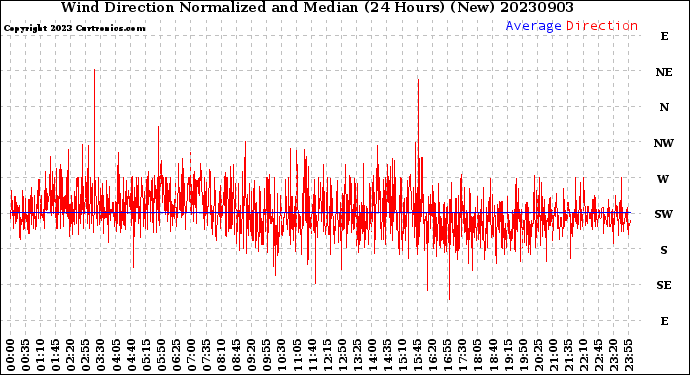Click the 16:20 time axis label
The height and width of the screenshot is (375, 690).
[433, 355]
